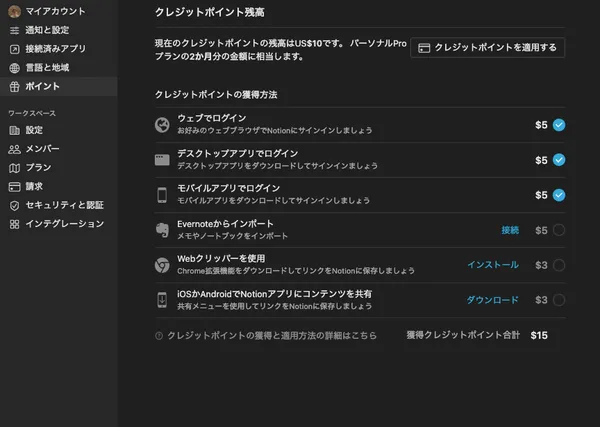The width and height of the screenshot is (600, 427).
Task: Click iOSかAndroidでNotionアプリにコンテンツを共有 title
Action: (274, 293)
